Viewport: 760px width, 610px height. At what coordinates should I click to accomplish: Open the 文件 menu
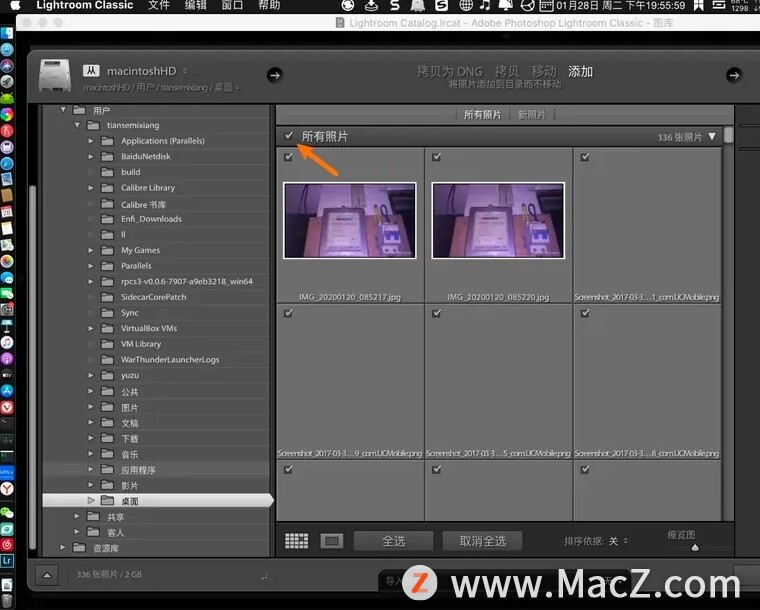coord(159,5)
